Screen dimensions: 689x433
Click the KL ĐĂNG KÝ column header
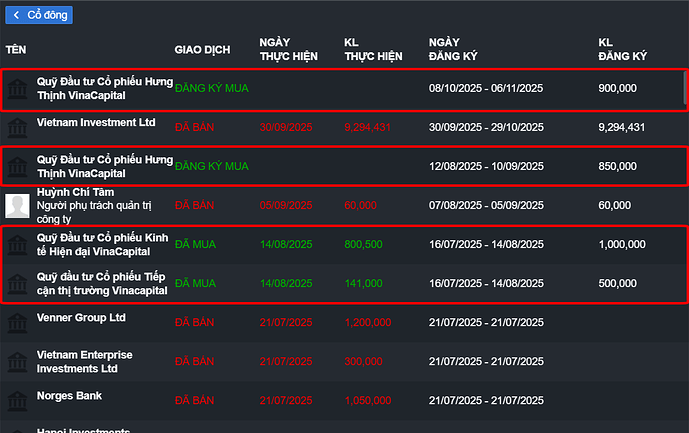pos(622,49)
